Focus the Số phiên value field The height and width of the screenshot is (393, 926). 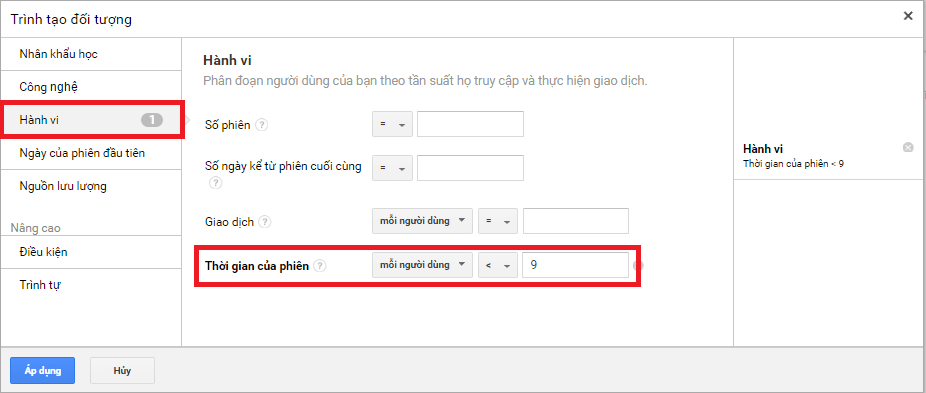[470, 125]
